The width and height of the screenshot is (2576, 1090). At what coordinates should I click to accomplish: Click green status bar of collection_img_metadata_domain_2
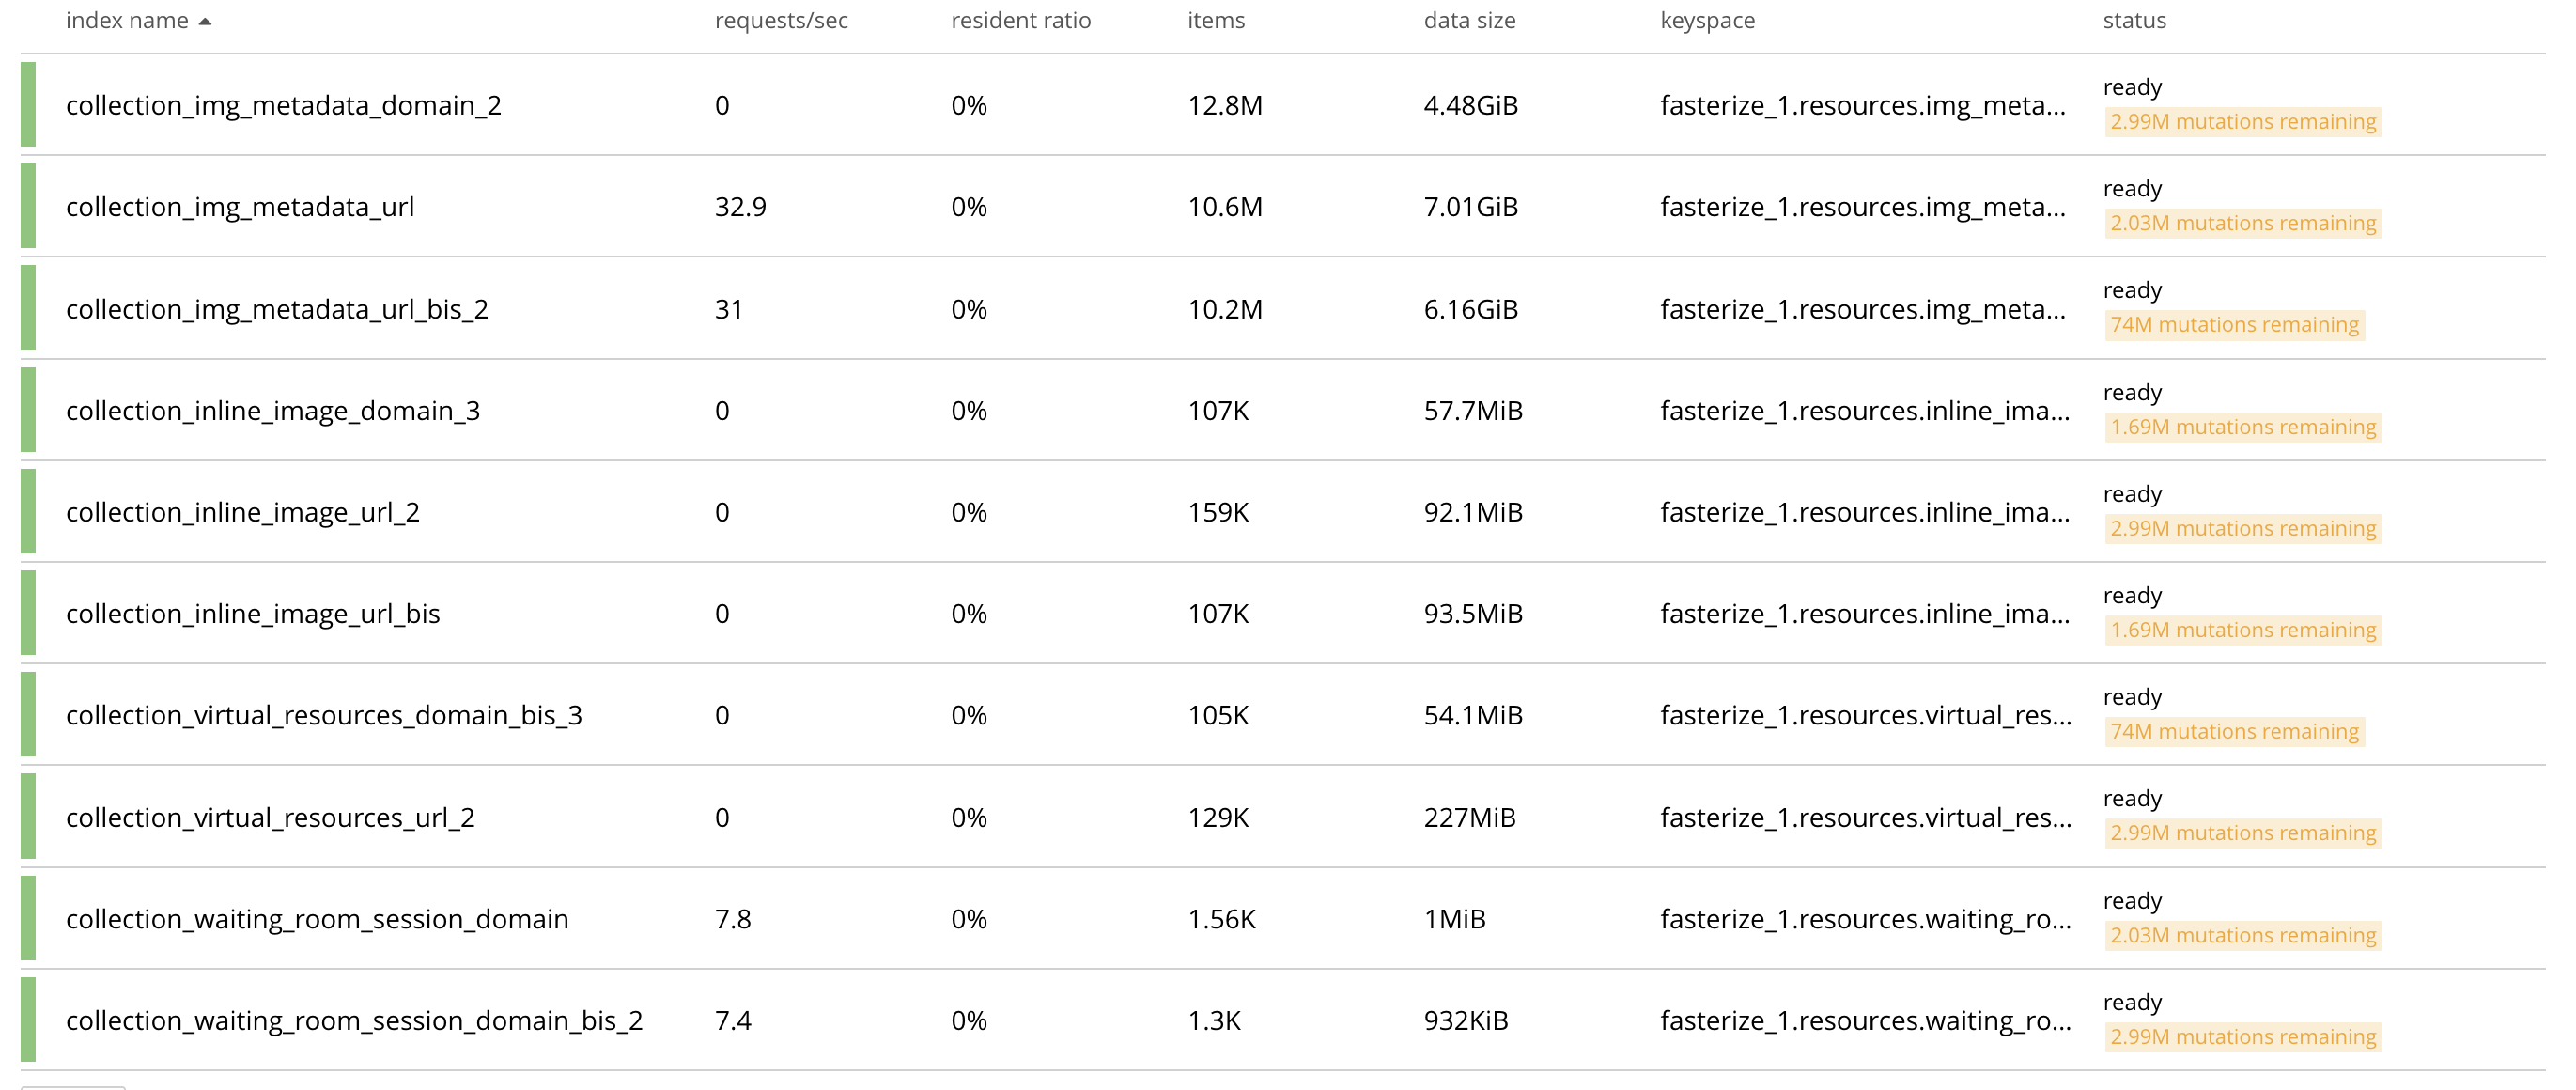[x=28, y=105]
